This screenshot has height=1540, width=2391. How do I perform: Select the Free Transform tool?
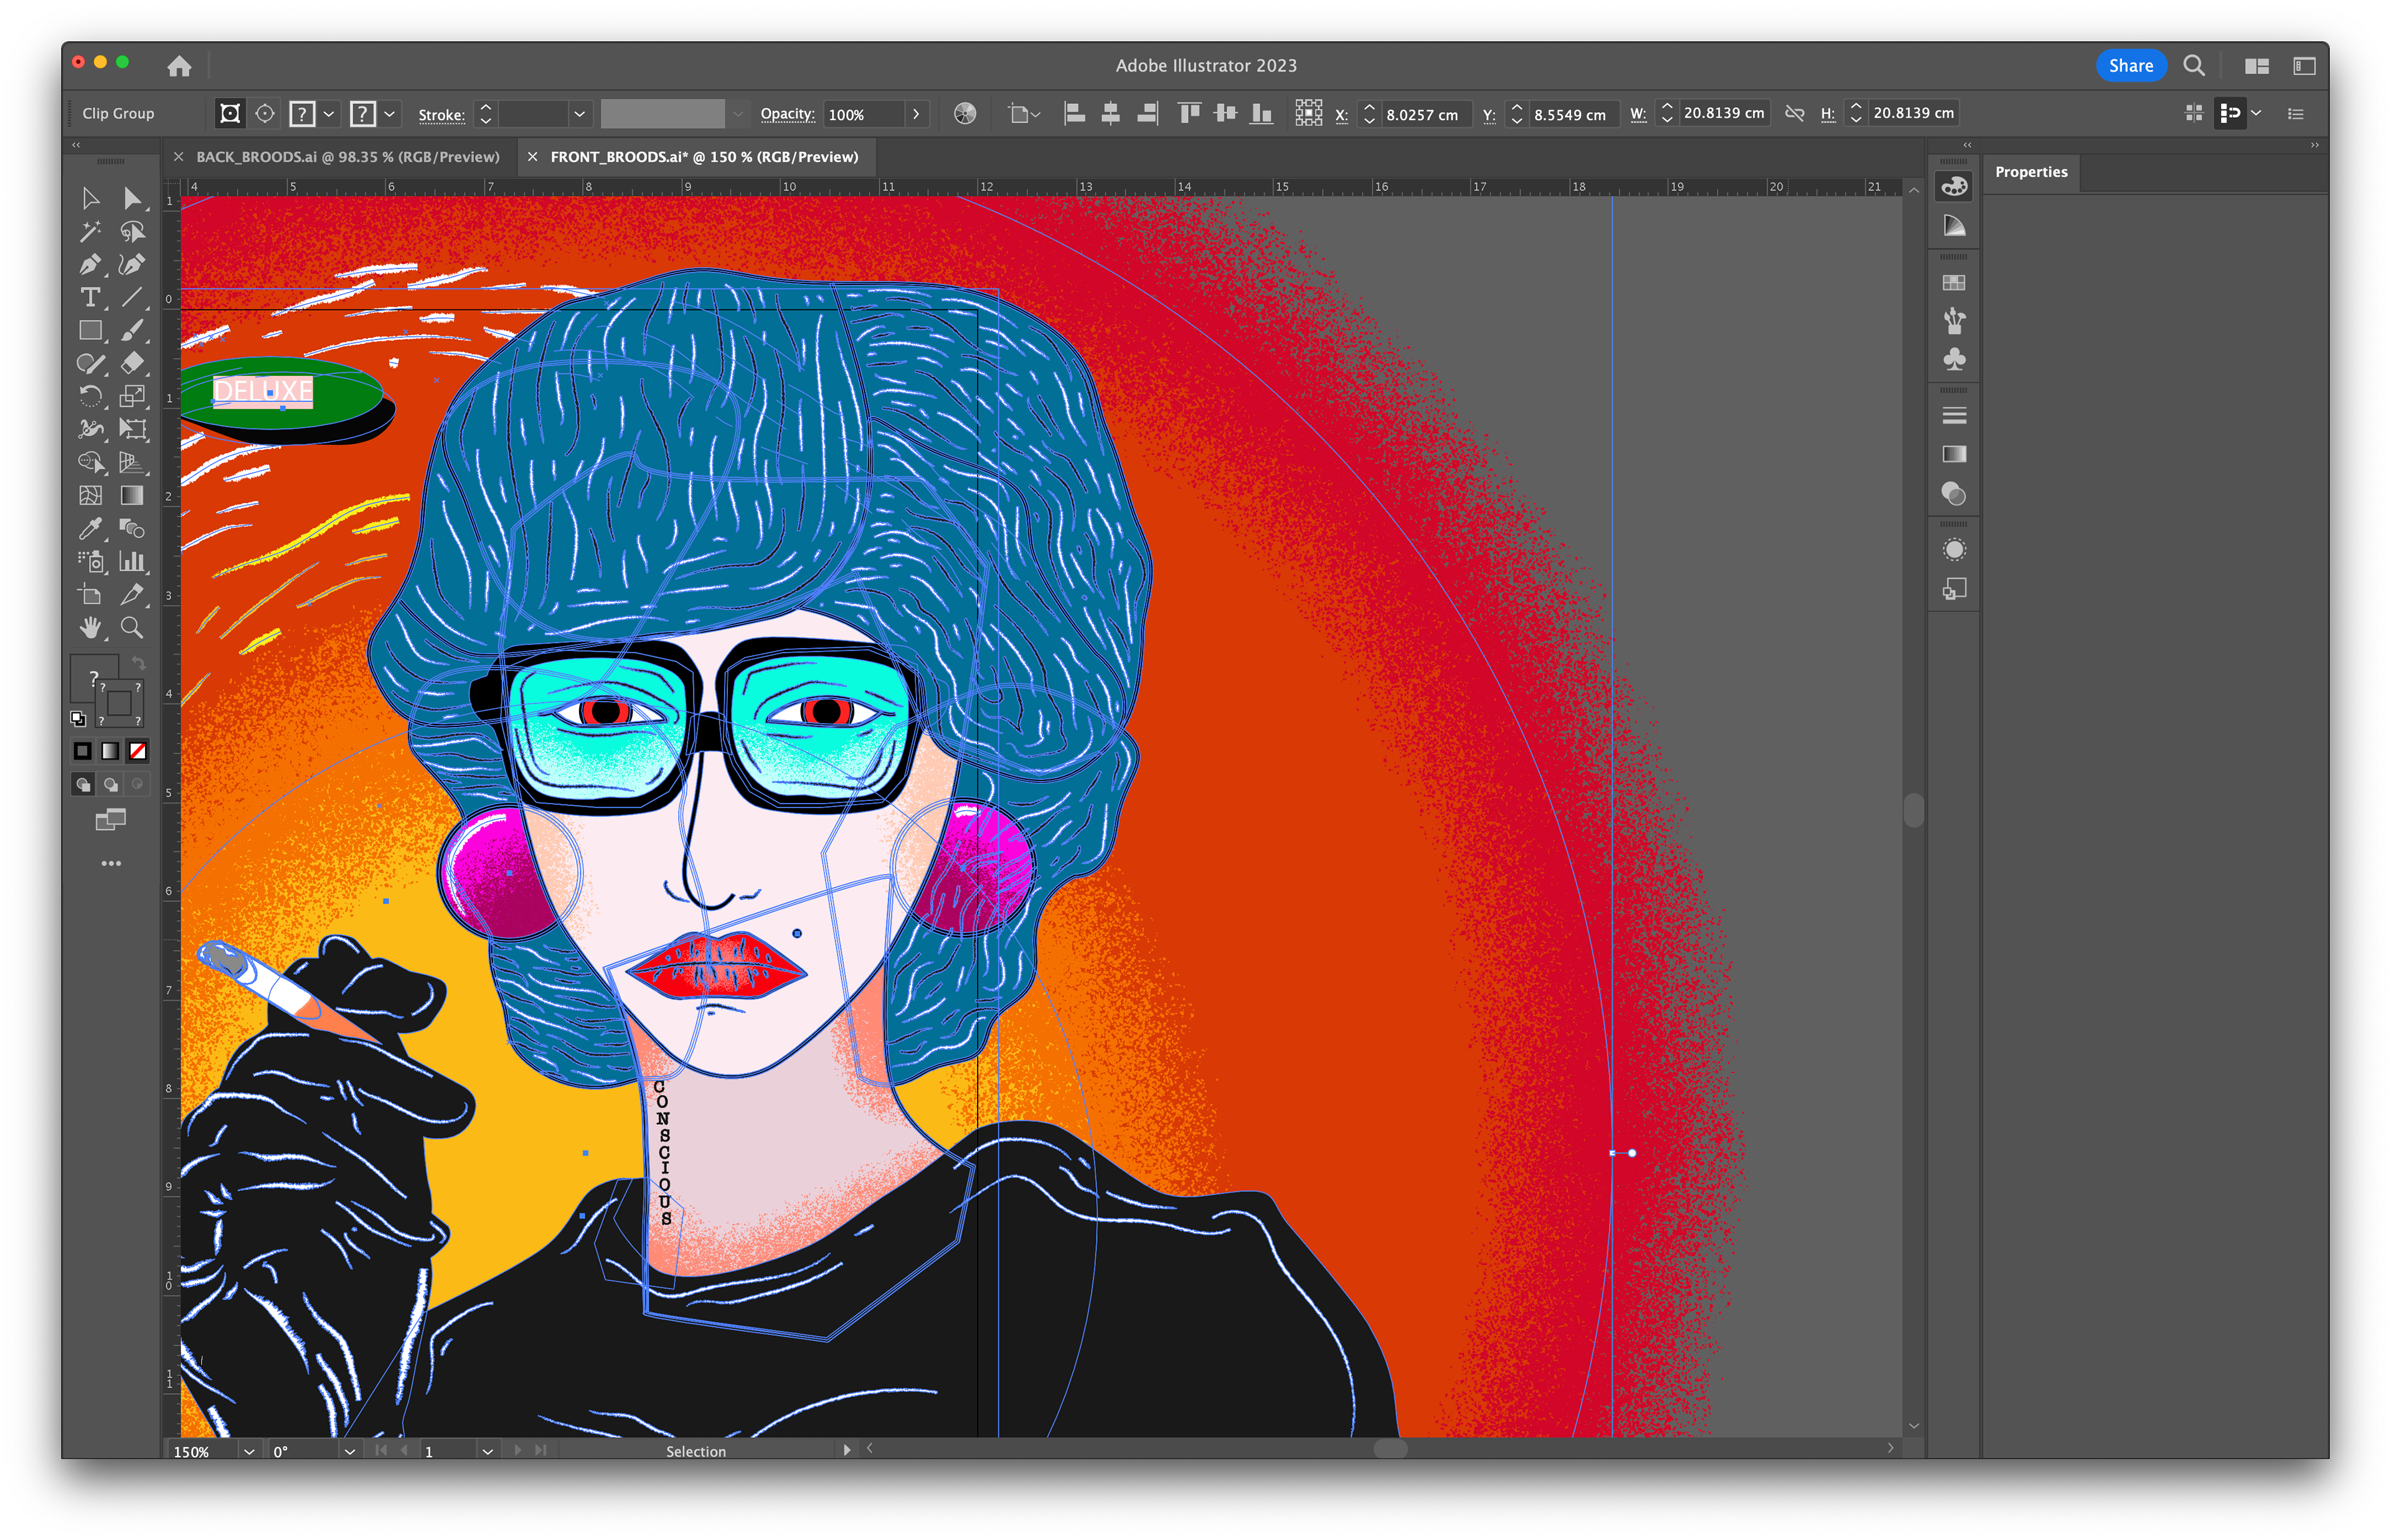pos(132,429)
